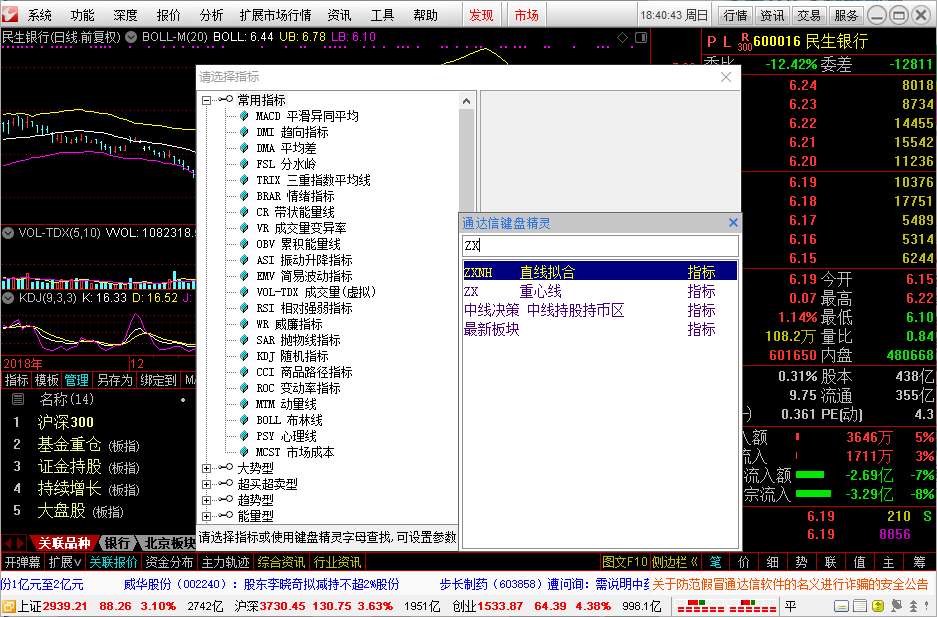Image resolution: width=937 pixels, height=617 pixels.
Task: Expand the 能量型 tree node
Action: coord(206,517)
